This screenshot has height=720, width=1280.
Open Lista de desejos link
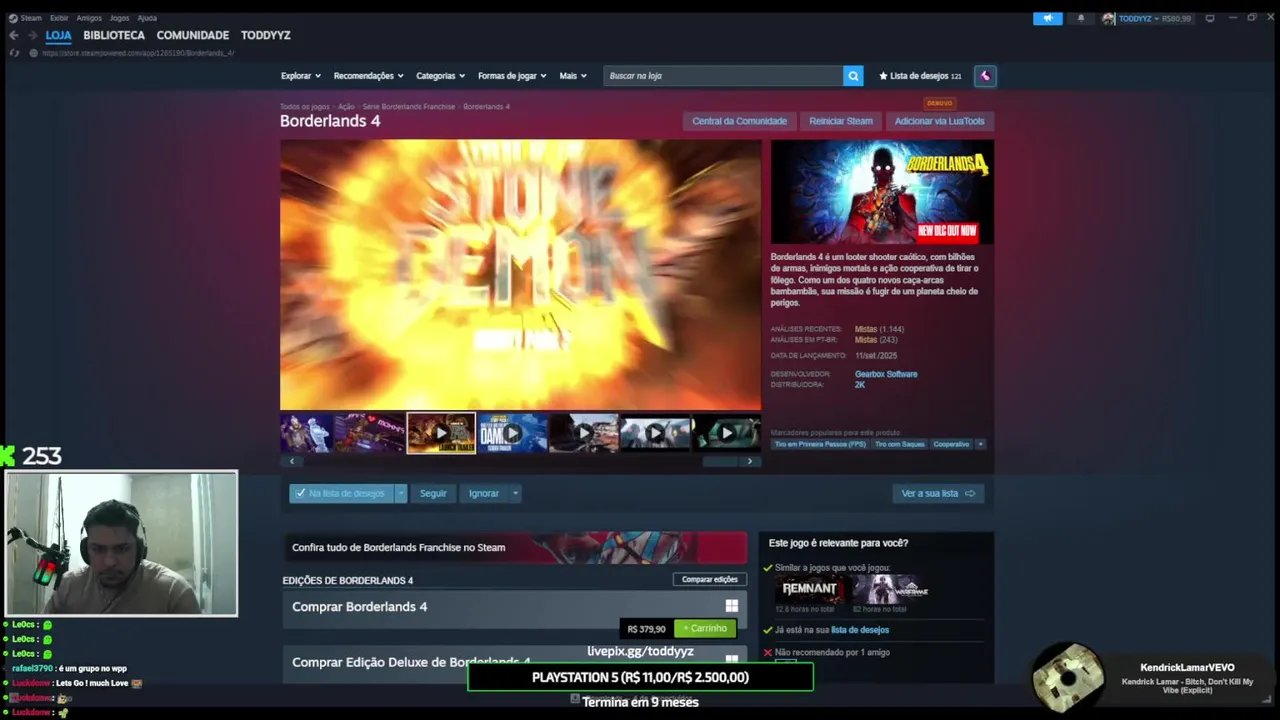[x=920, y=76]
